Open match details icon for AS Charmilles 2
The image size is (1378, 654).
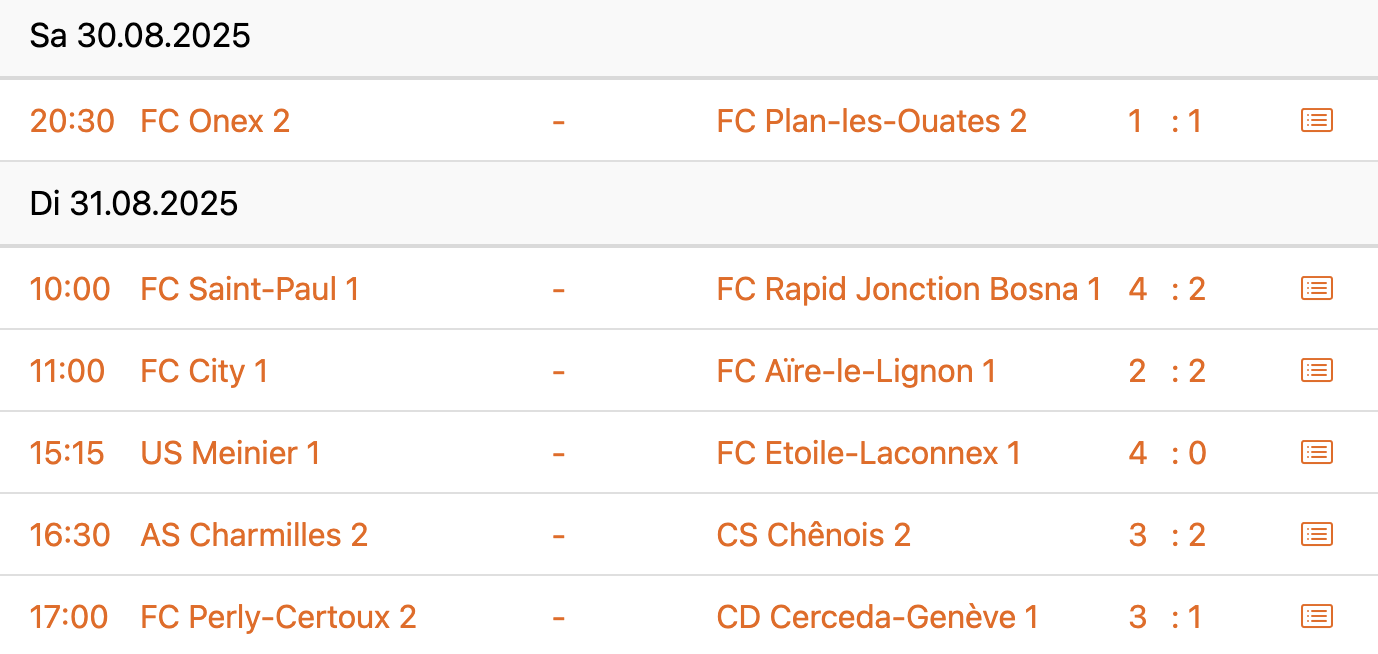point(1316,535)
